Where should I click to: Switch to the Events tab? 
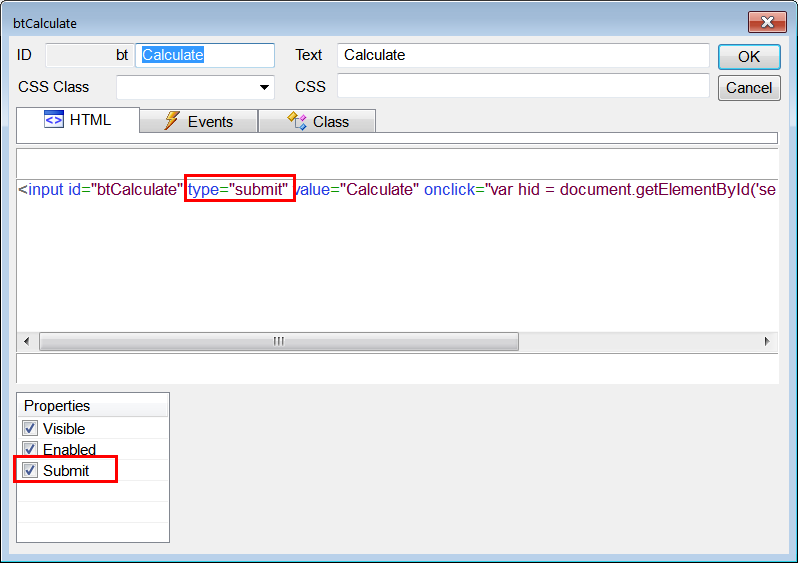(x=198, y=121)
